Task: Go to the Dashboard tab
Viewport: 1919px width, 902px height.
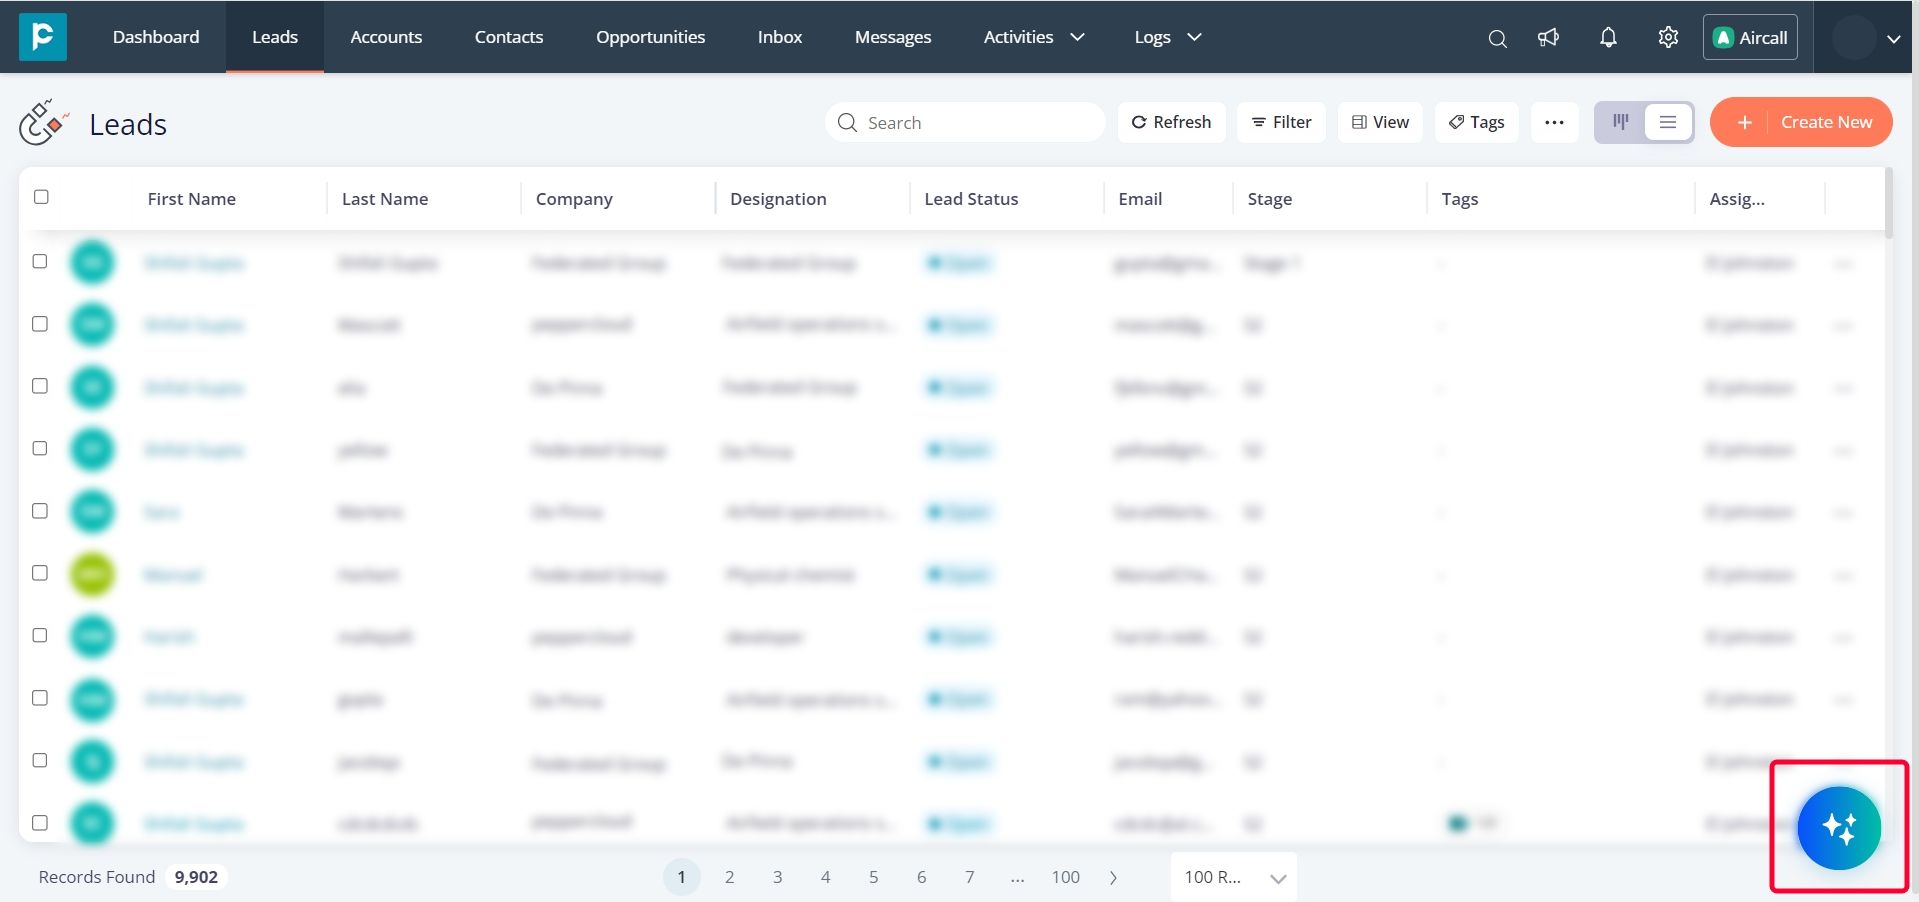Action: coord(156,37)
